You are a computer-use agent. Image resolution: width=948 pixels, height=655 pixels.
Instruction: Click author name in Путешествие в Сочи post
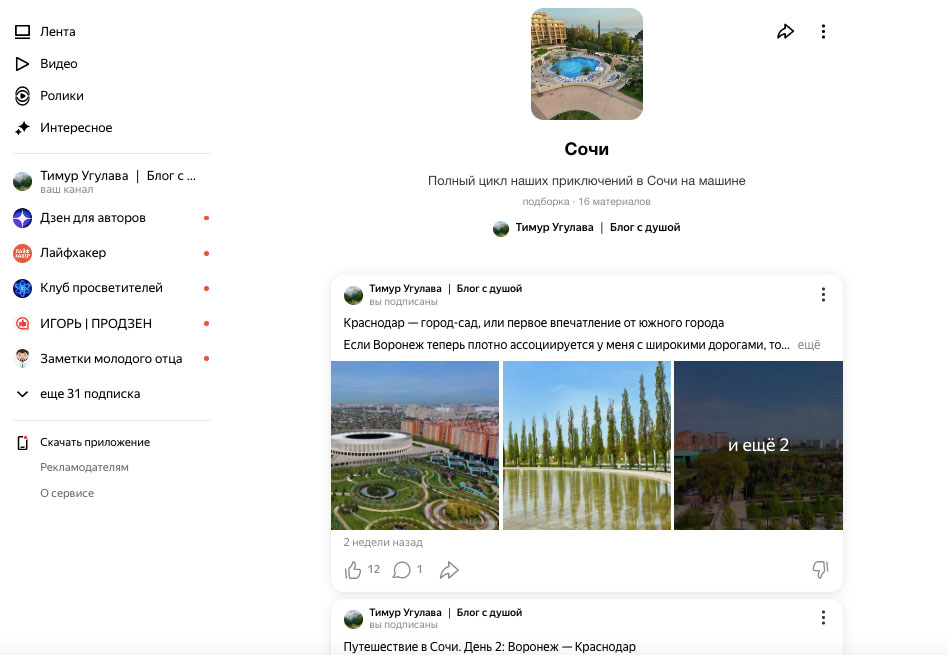(x=446, y=612)
